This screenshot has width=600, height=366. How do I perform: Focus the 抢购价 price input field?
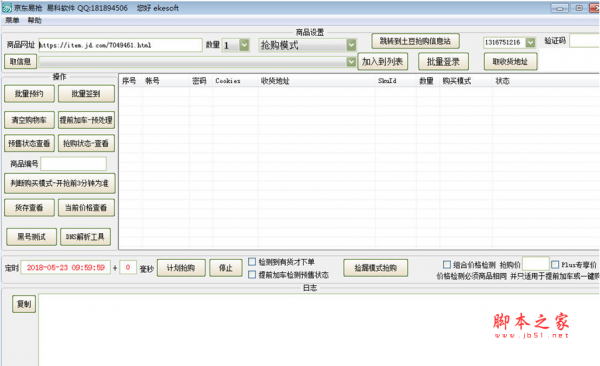(536, 264)
